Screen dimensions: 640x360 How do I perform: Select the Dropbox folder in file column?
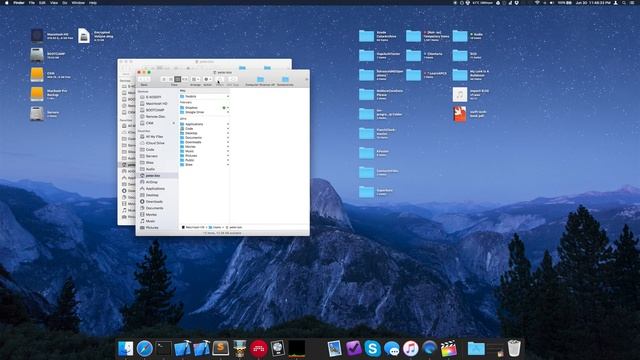point(204,108)
